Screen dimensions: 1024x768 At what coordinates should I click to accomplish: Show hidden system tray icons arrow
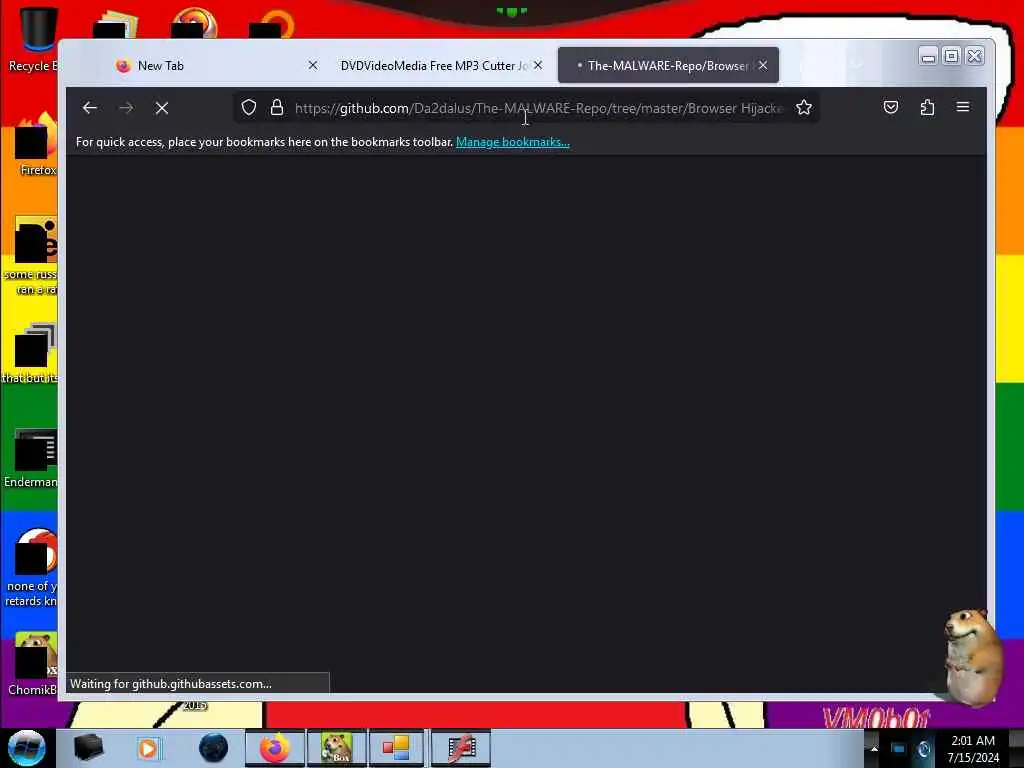click(874, 748)
